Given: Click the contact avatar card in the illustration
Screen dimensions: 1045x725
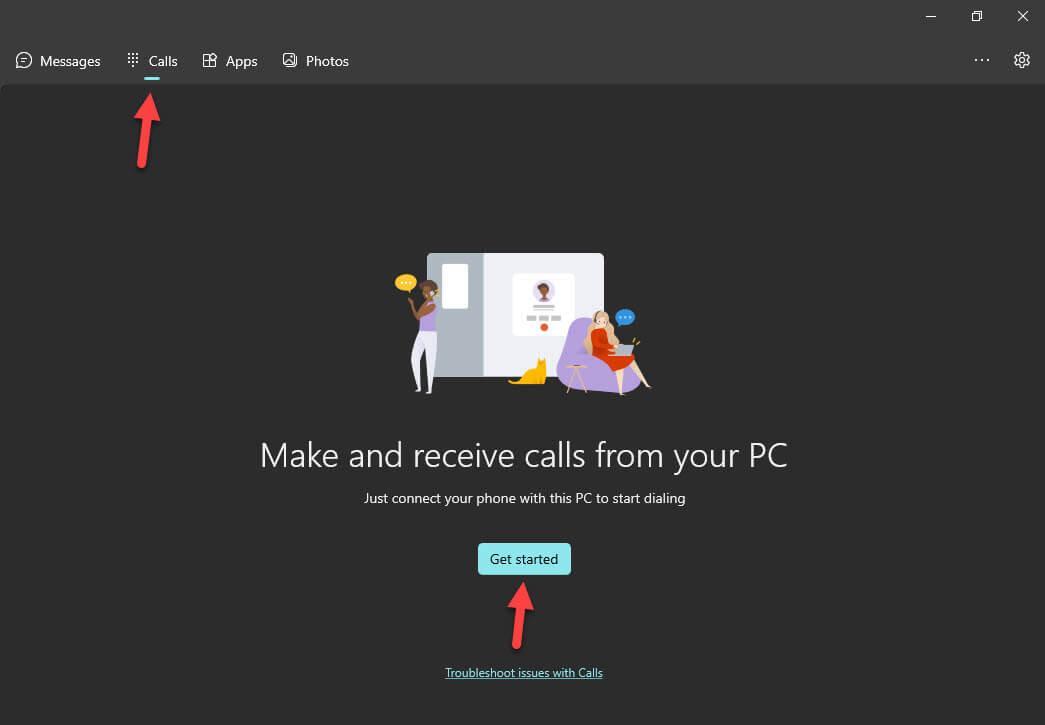Looking at the screenshot, I should [543, 304].
